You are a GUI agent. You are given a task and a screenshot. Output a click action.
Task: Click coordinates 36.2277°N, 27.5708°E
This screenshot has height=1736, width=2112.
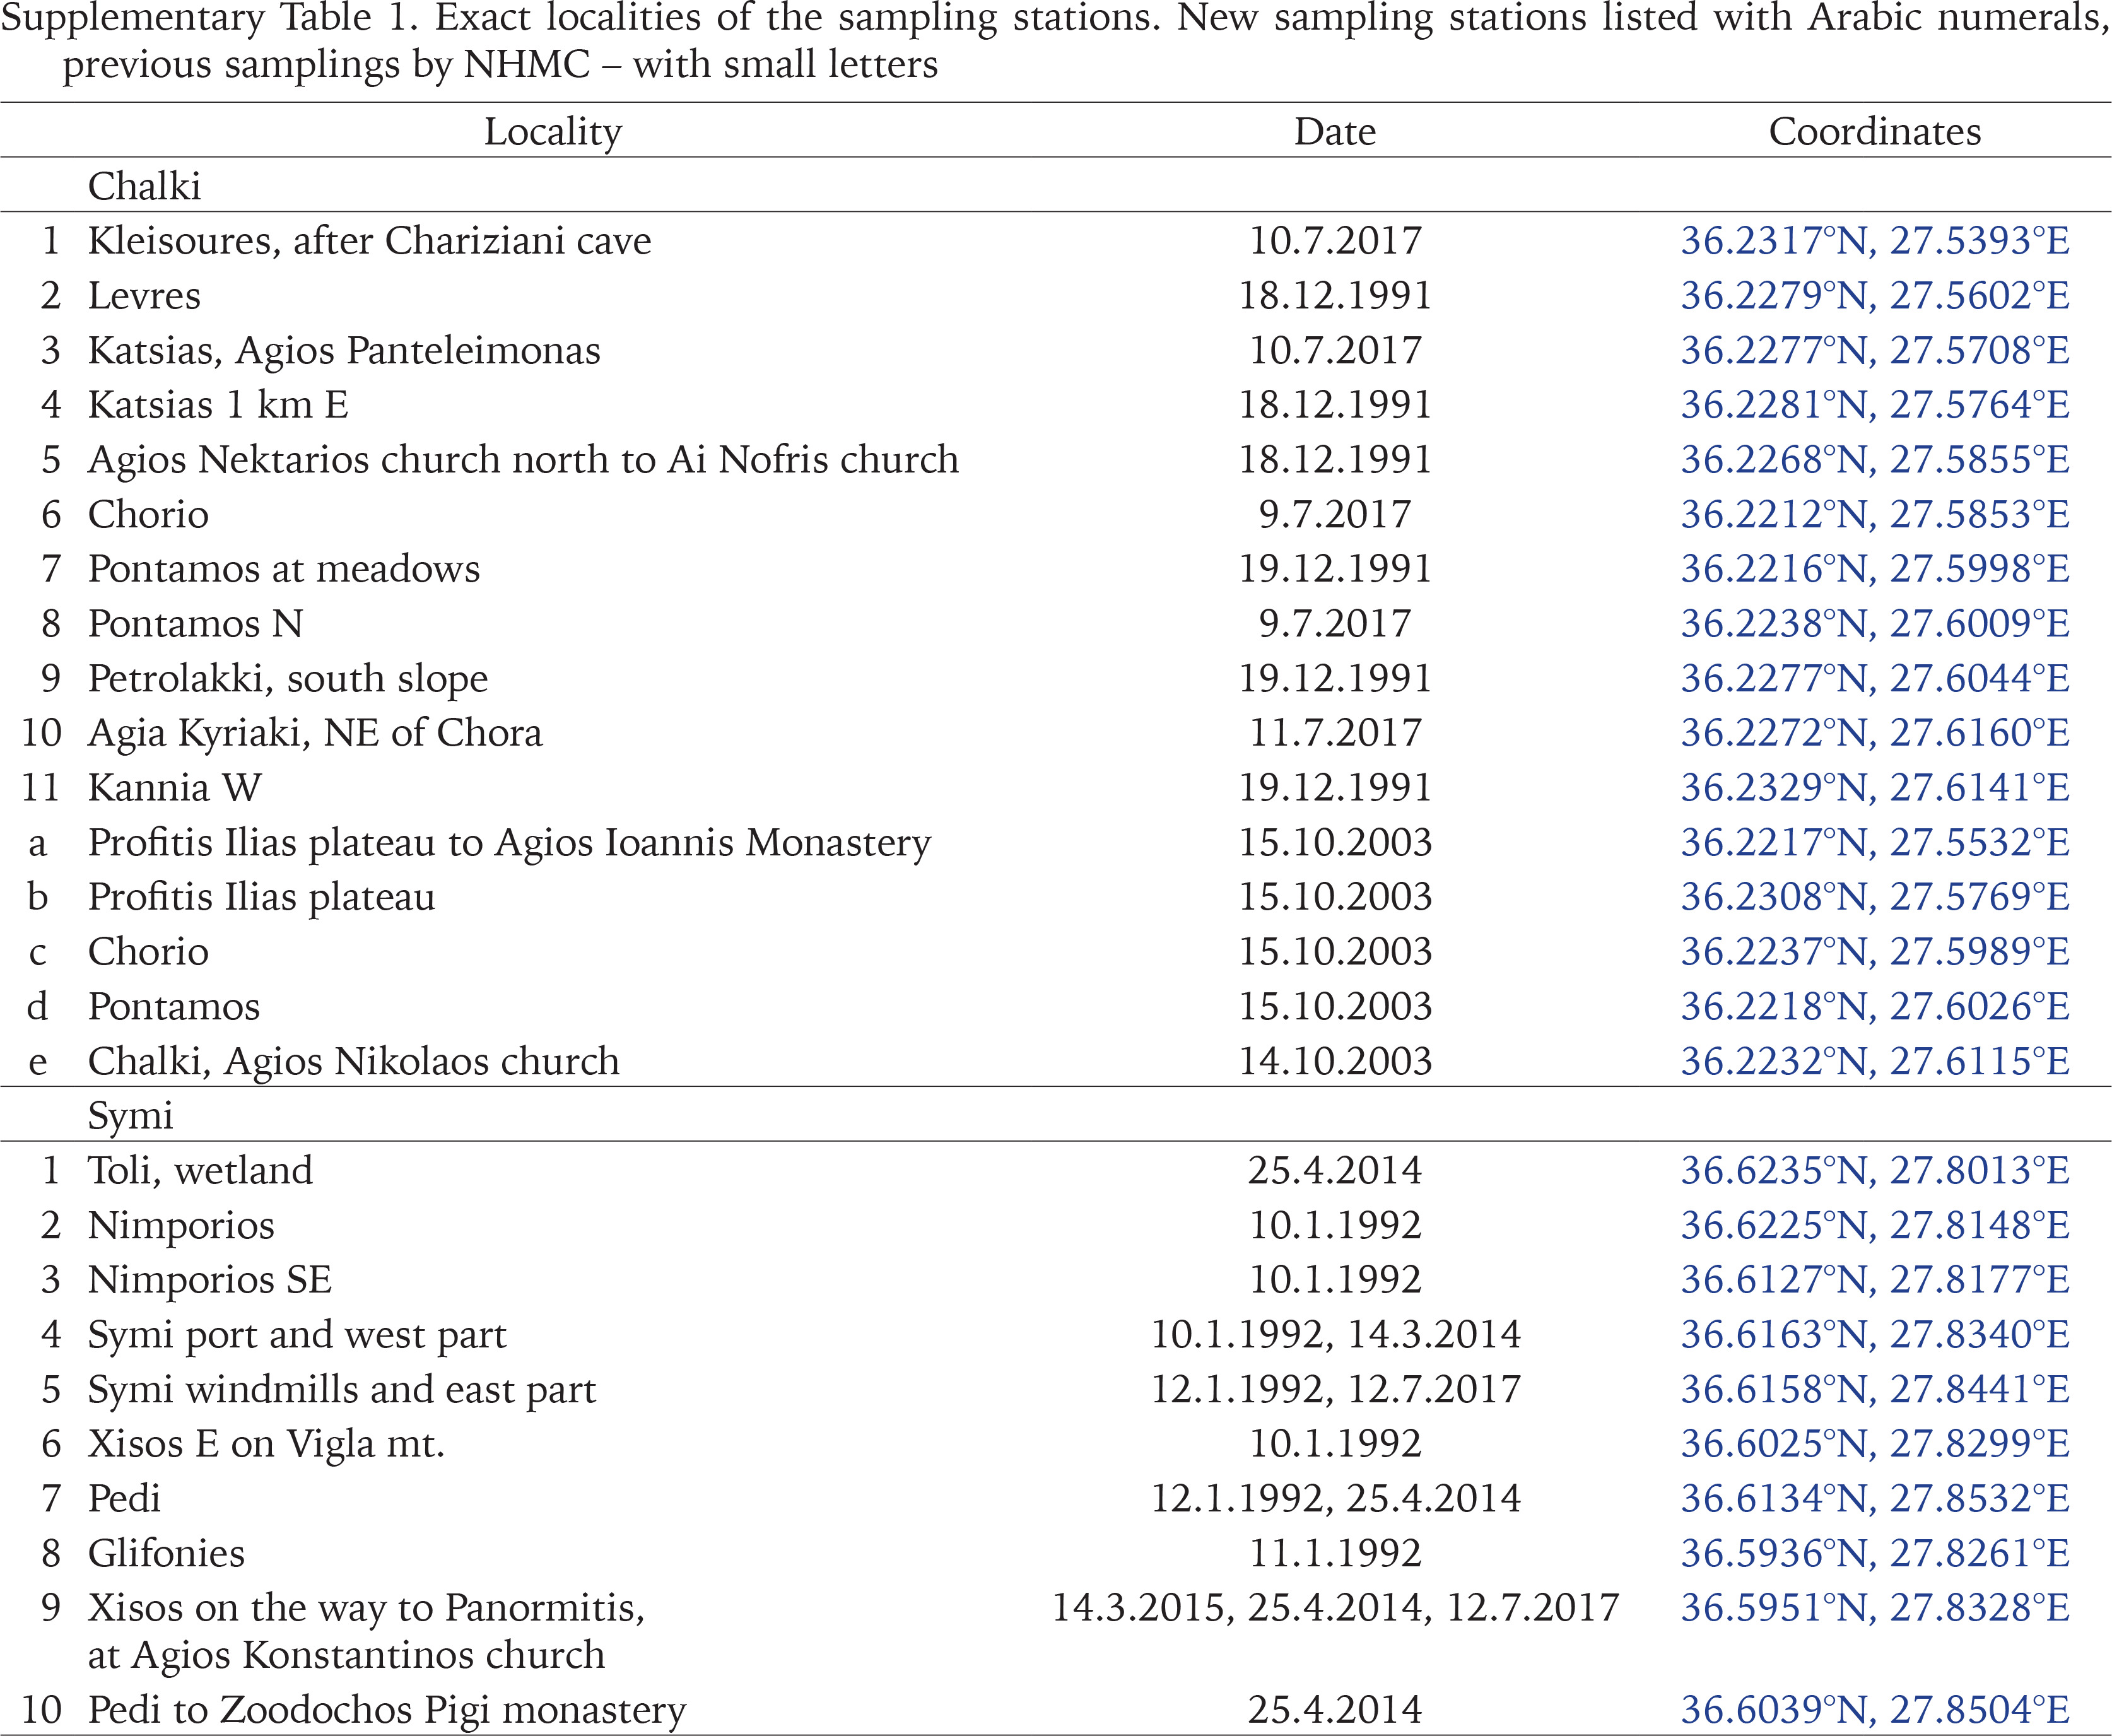1875,351
